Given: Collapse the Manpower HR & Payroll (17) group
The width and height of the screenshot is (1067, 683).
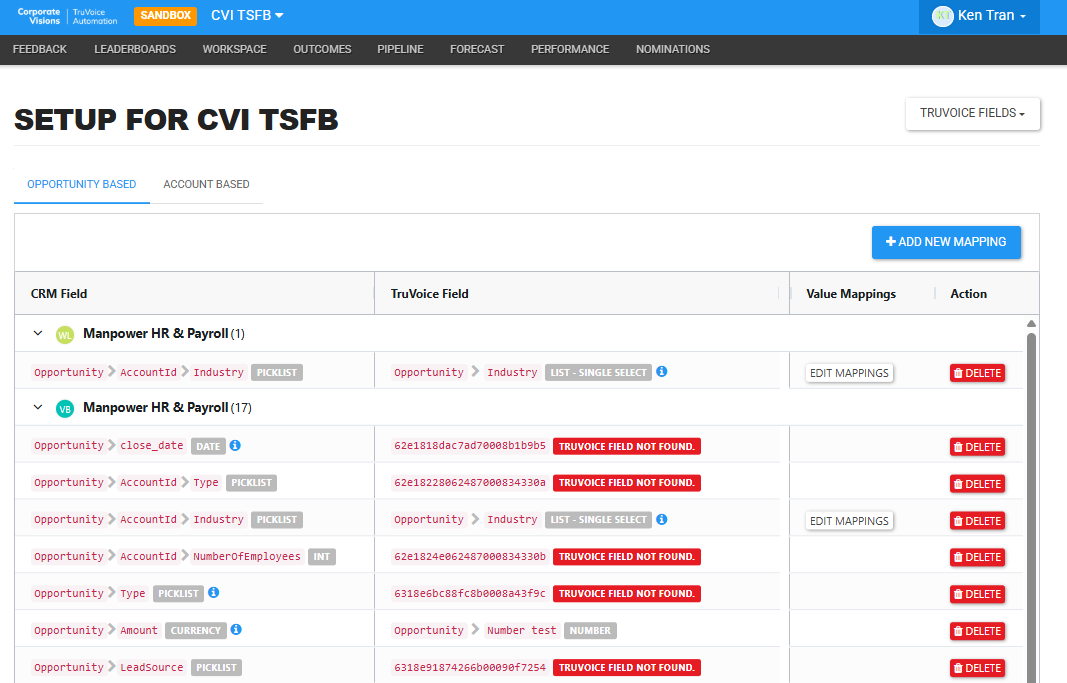Looking at the screenshot, I should [x=38, y=407].
